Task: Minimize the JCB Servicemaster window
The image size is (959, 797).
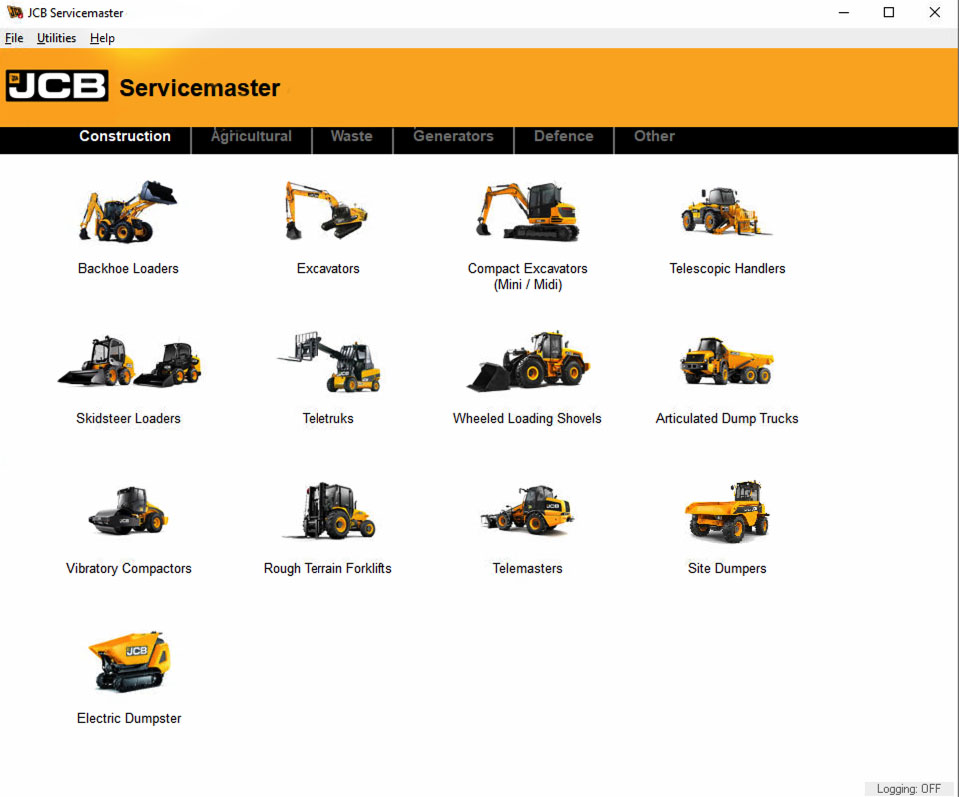Action: tap(844, 12)
